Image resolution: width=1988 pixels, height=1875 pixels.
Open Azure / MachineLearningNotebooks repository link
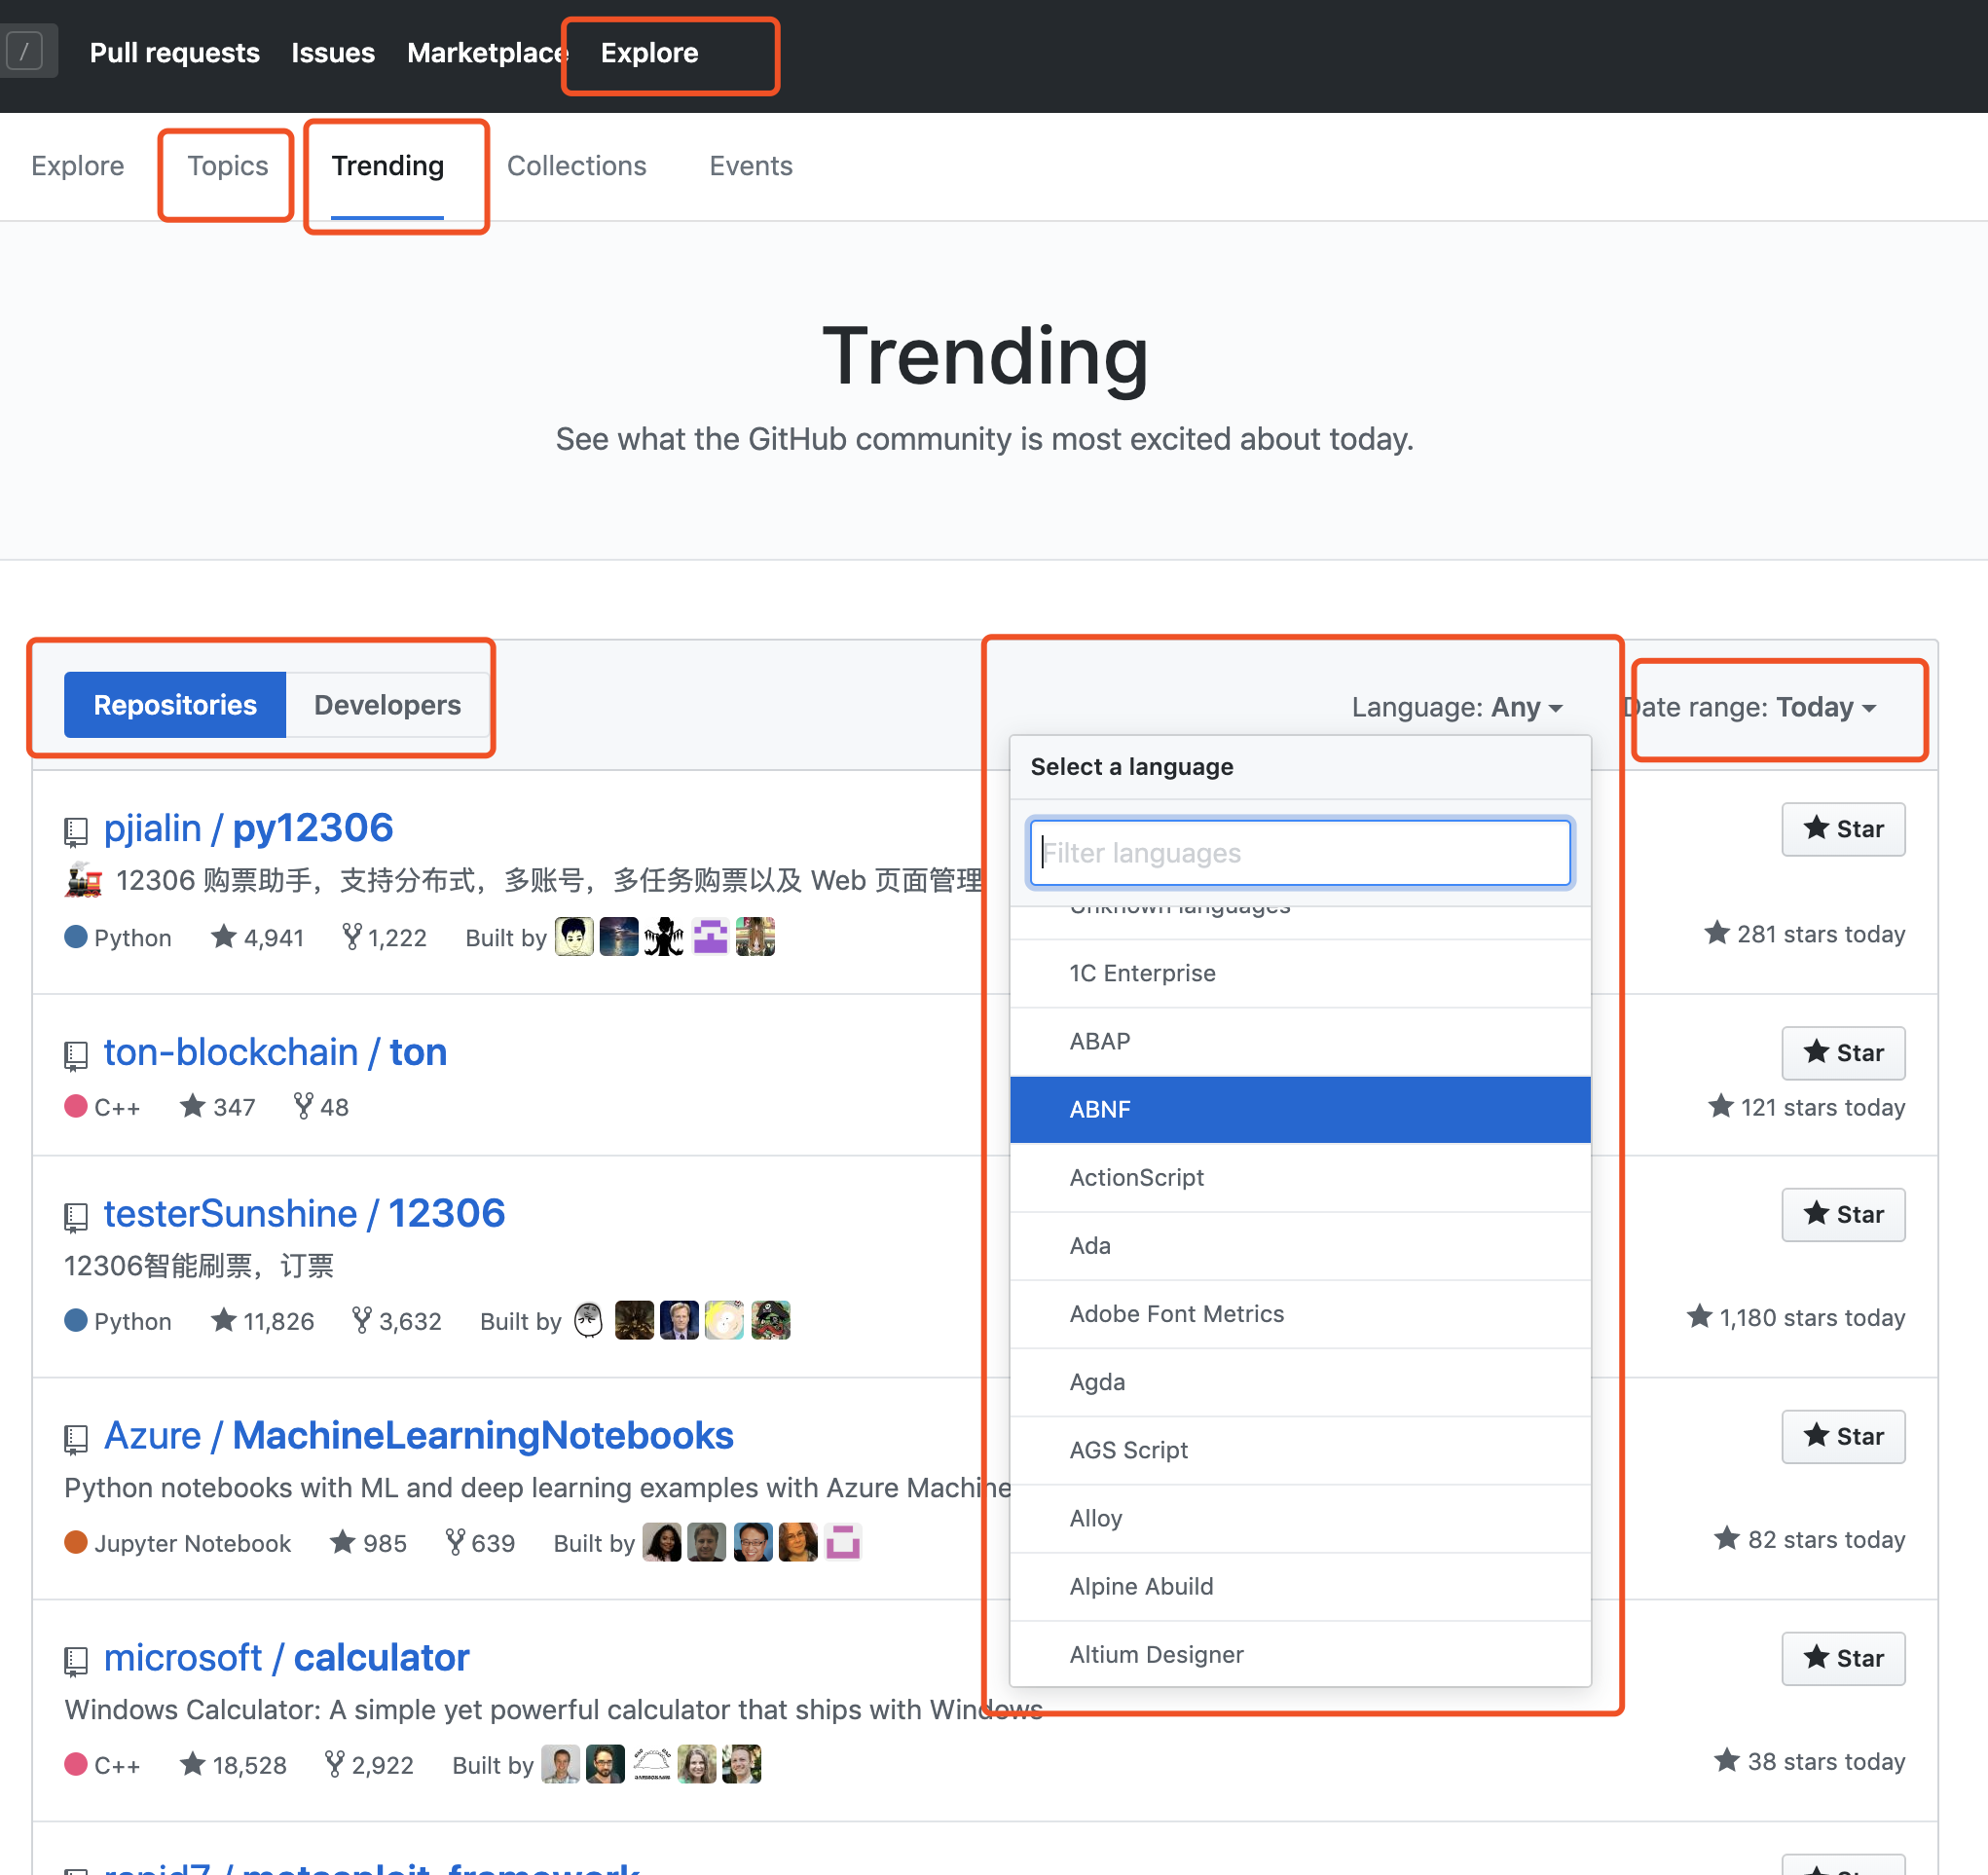click(419, 1435)
